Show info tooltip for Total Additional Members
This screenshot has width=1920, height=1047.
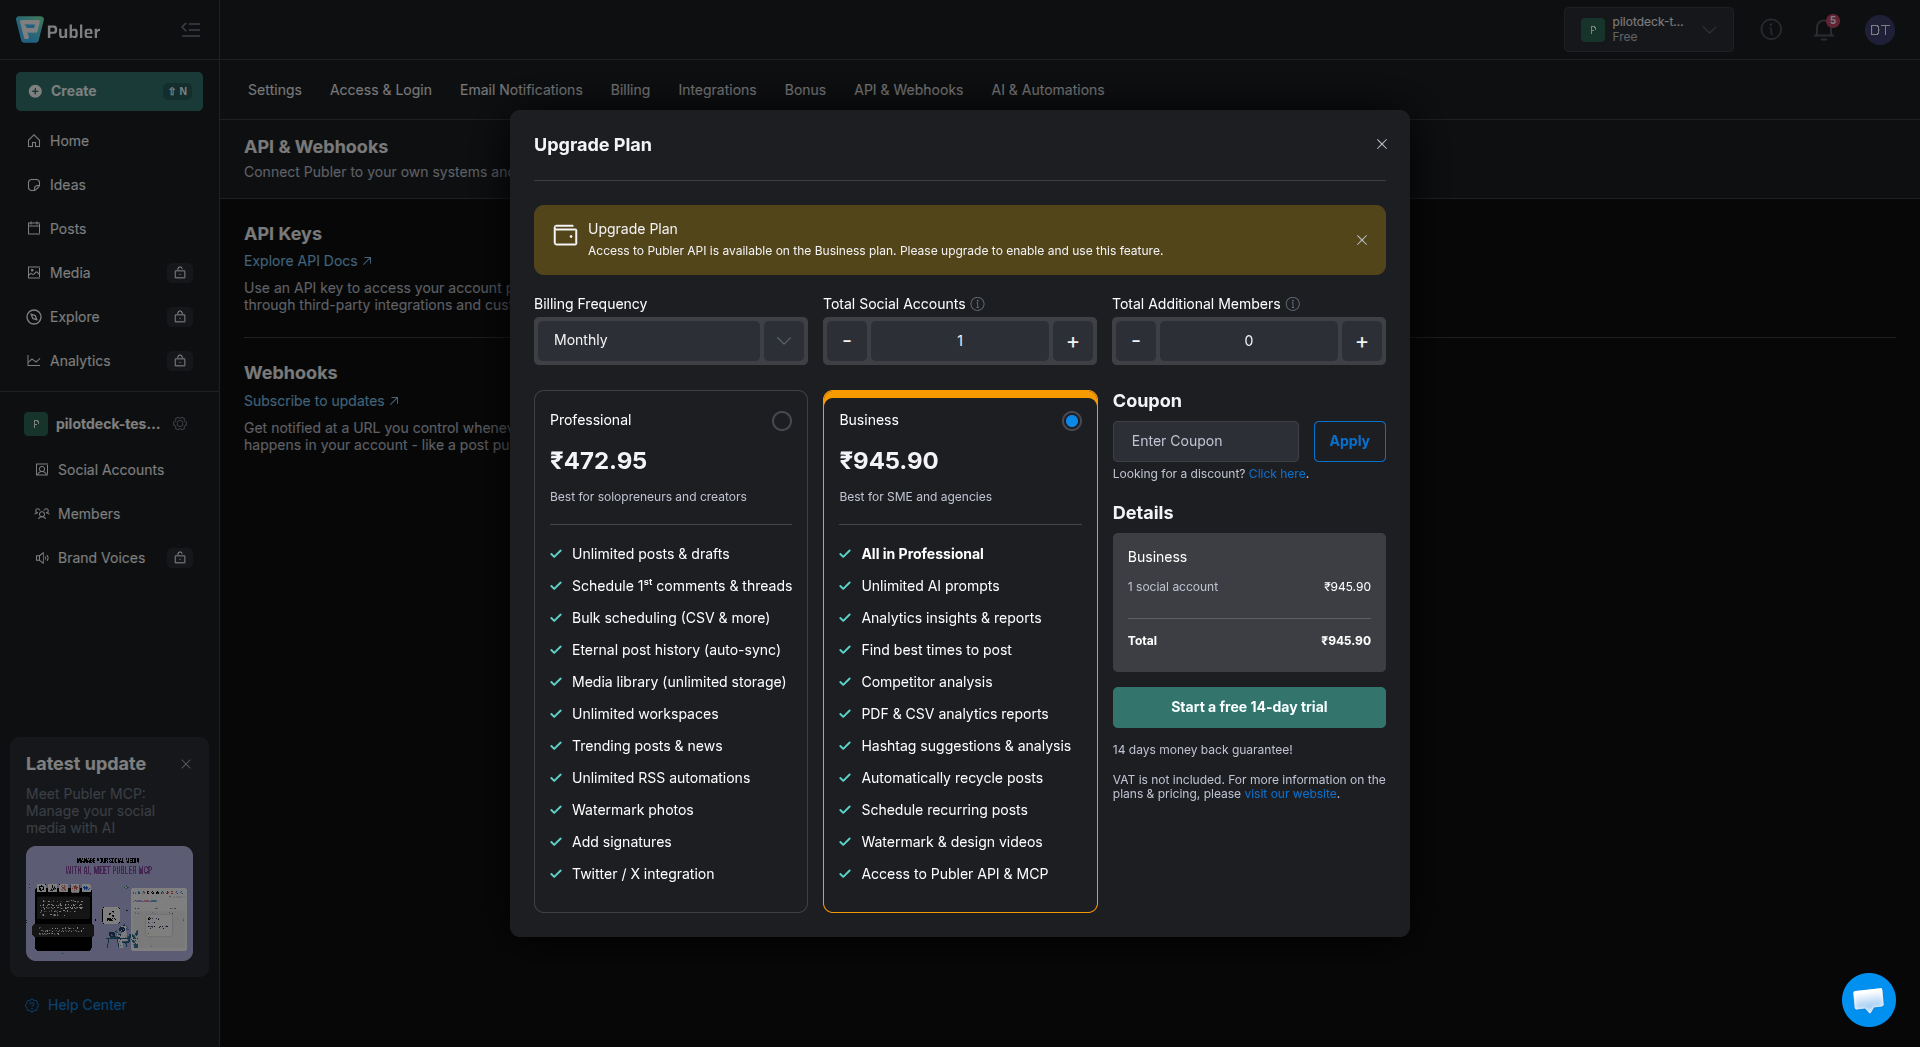1292,304
